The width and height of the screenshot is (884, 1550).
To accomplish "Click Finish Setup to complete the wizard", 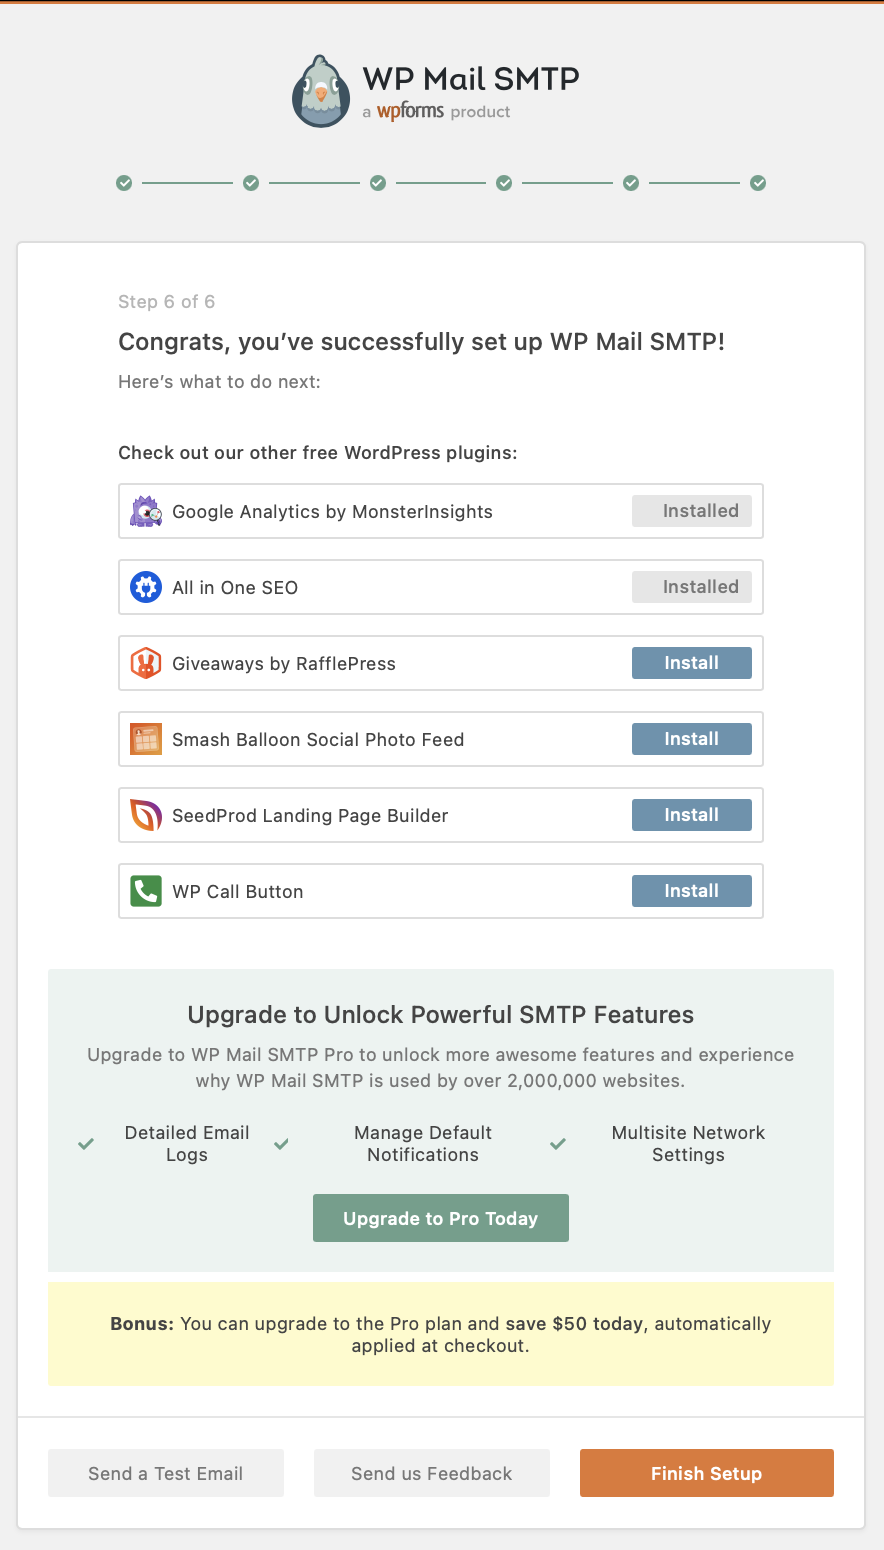I will (706, 1473).
